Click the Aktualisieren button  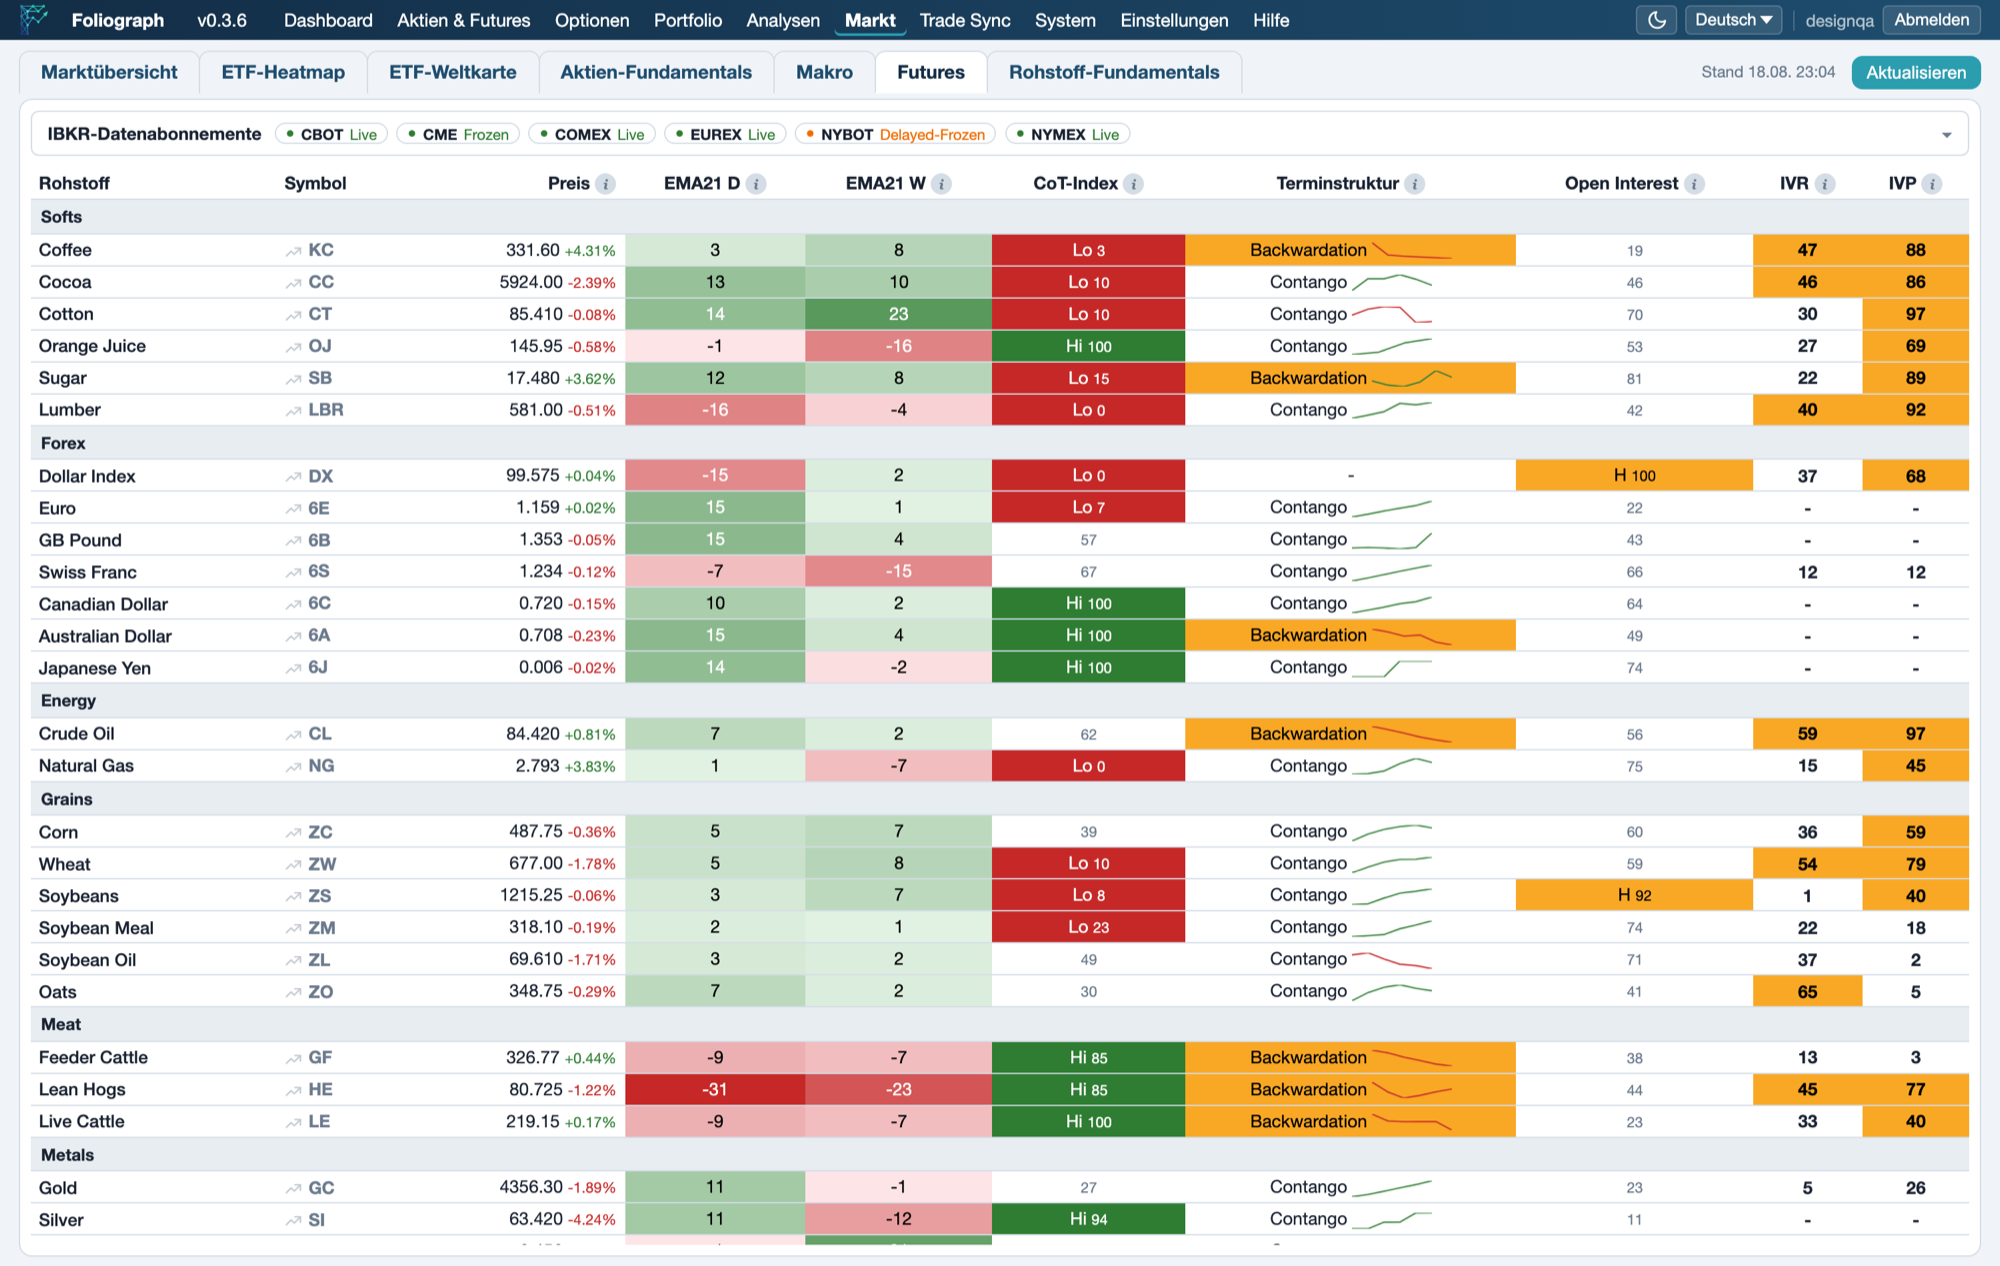click(1915, 72)
